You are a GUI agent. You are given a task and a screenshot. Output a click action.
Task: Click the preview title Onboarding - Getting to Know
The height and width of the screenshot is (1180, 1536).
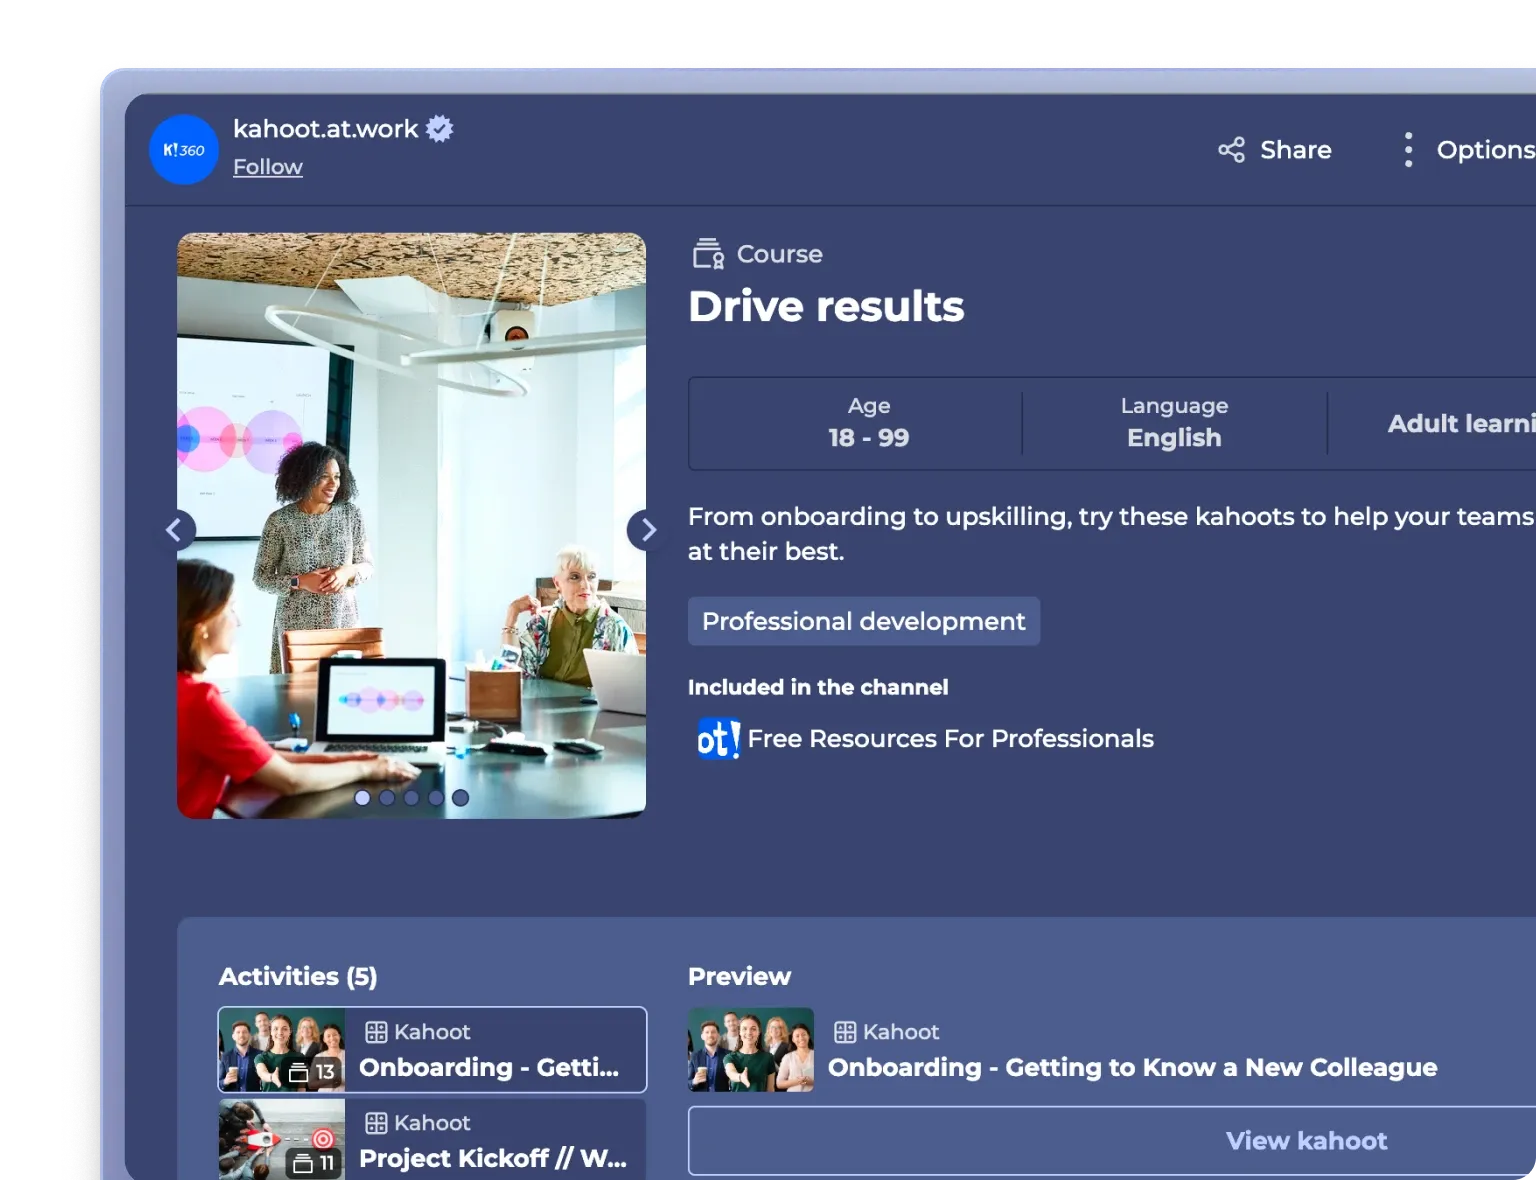pos(1132,1068)
